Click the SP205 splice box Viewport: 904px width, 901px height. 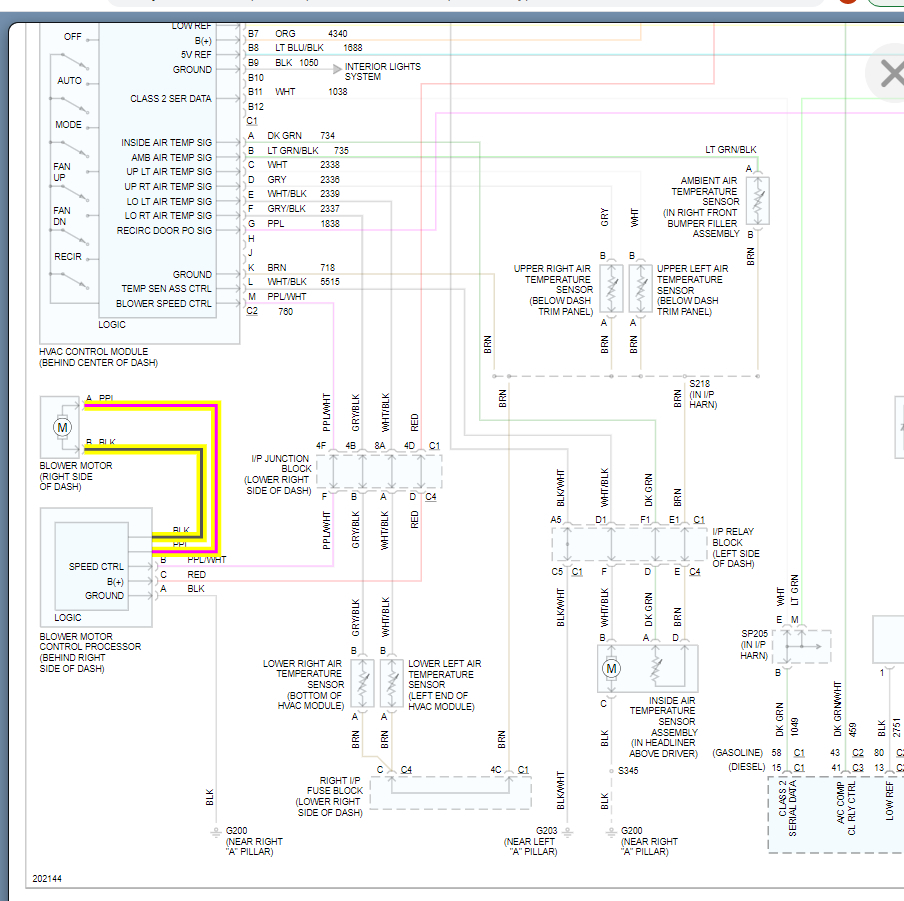(x=803, y=647)
